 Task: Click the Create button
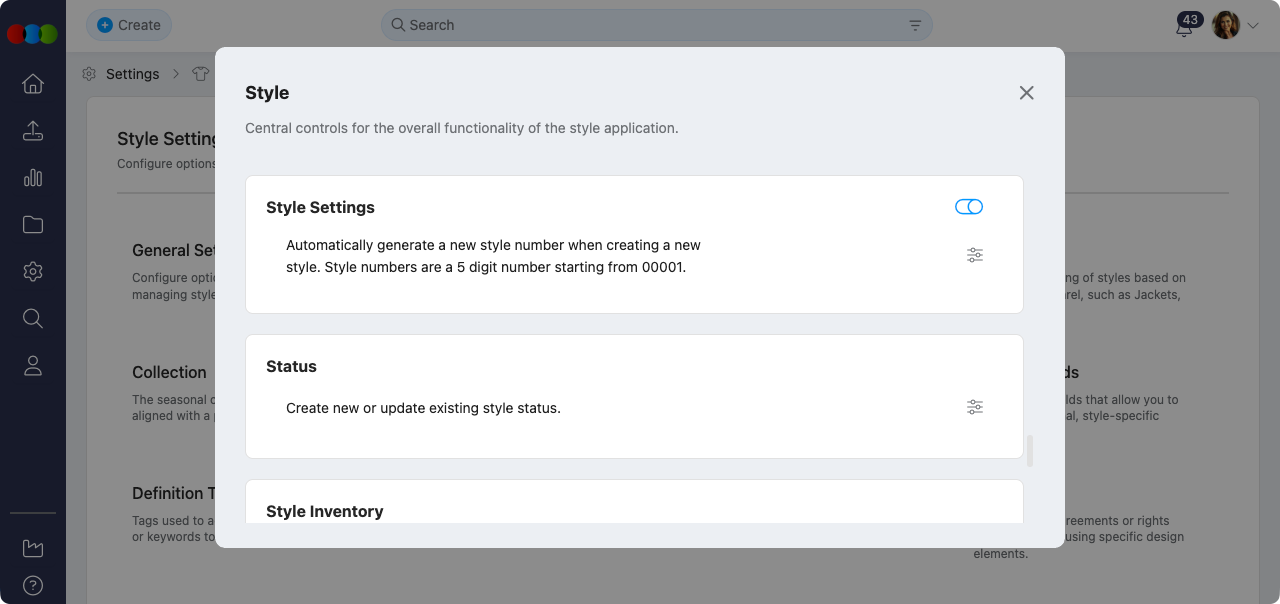129,25
